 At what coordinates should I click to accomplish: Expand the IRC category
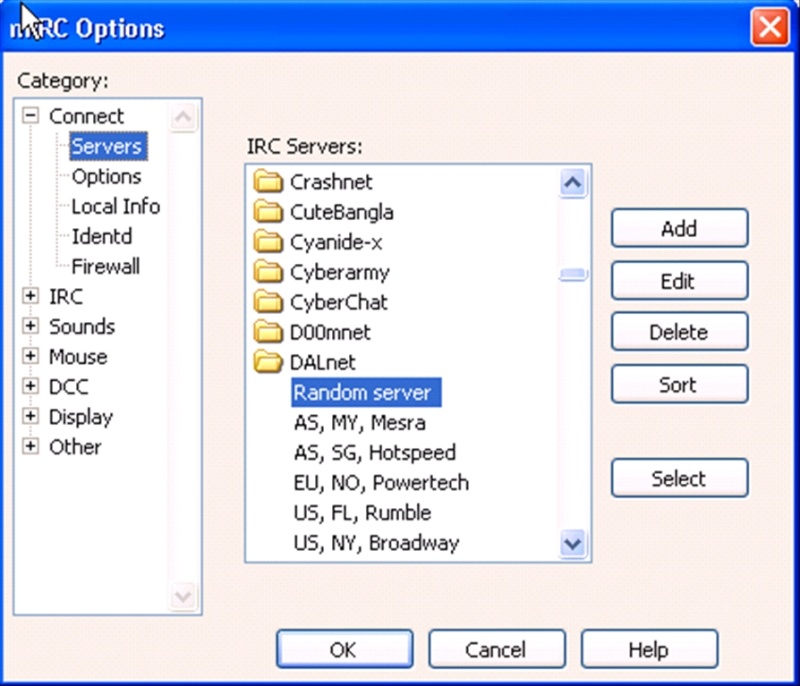coord(31,296)
